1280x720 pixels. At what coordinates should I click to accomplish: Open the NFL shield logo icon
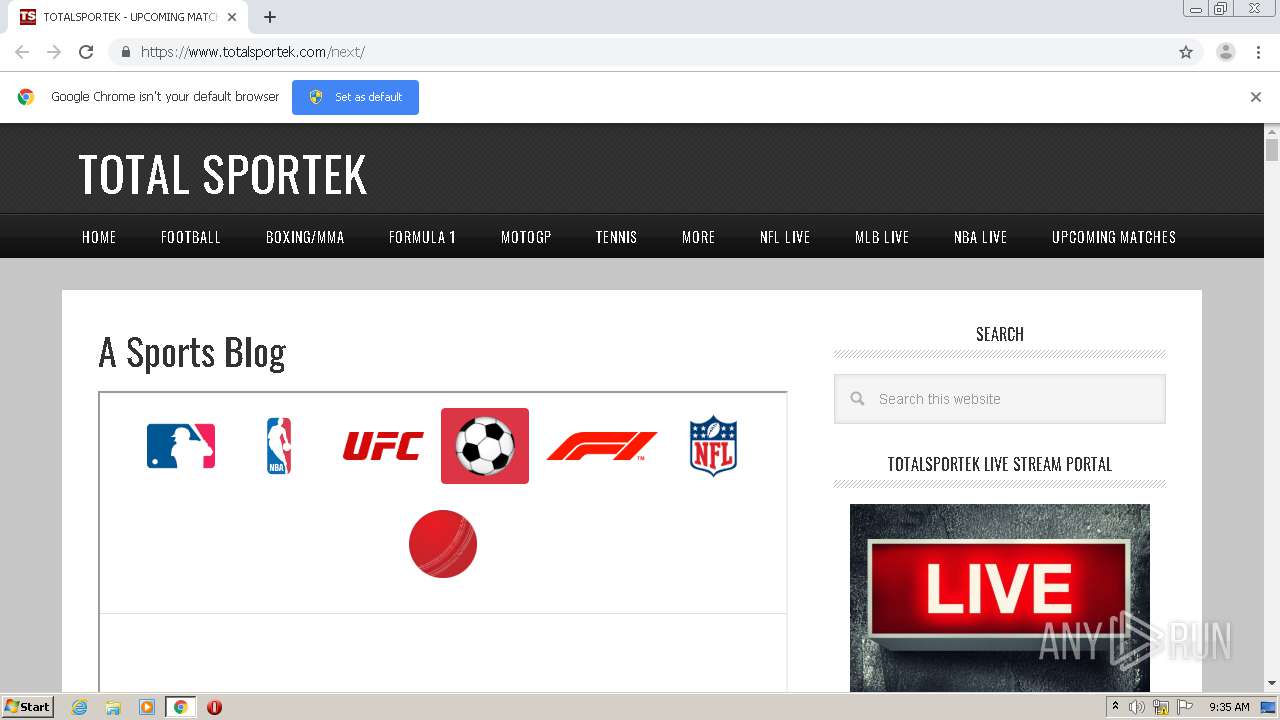click(713, 446)
